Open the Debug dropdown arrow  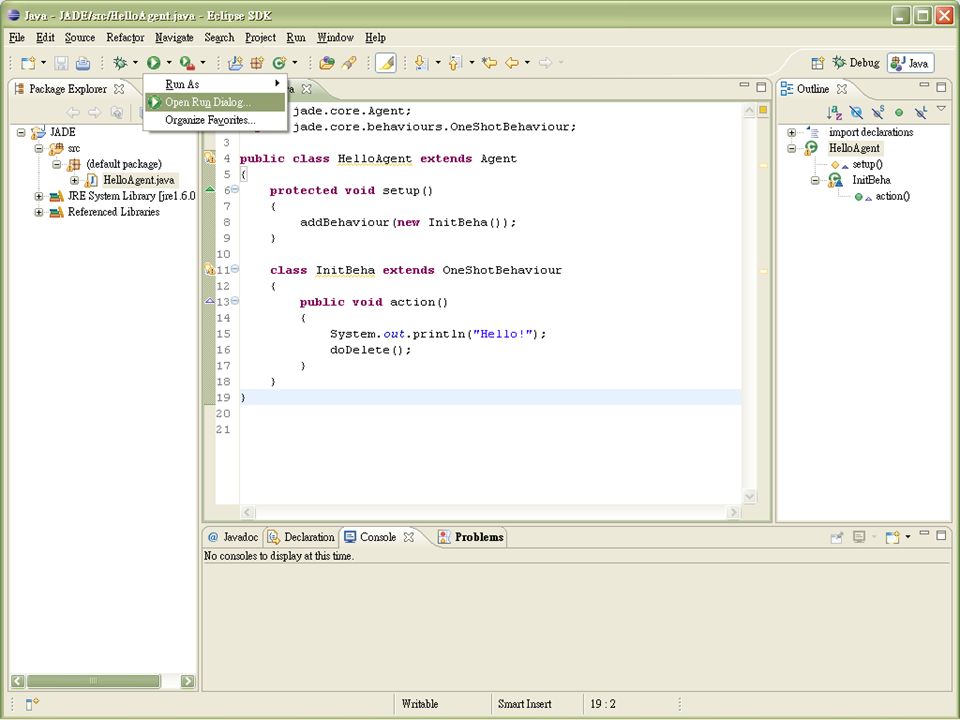(x=135, y=63)
